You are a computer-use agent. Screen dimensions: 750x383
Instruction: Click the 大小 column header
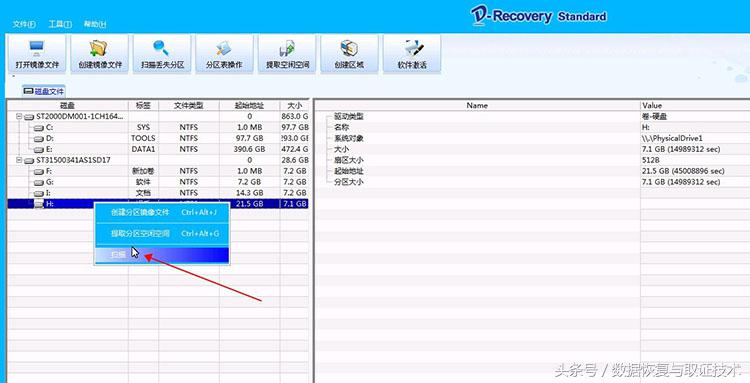click(294, 105)
